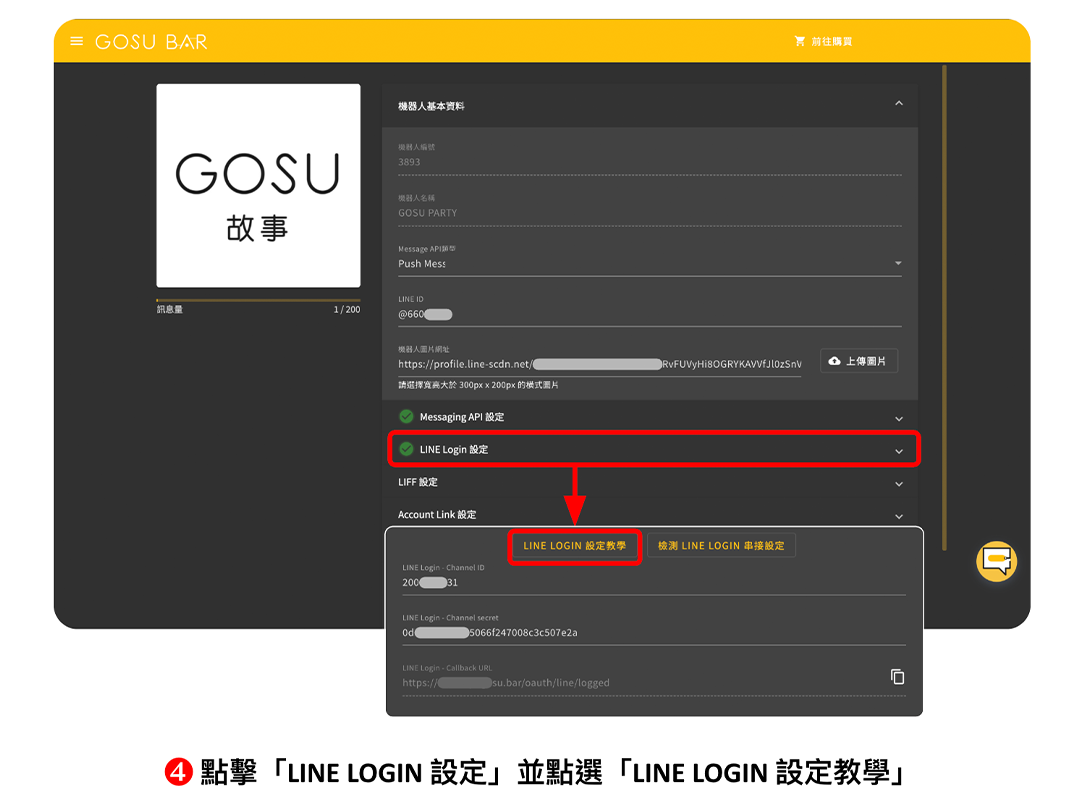Expand the LIFF 設定 section
1080x811 pixels.
pyautogui.click(x=650, y=482)
